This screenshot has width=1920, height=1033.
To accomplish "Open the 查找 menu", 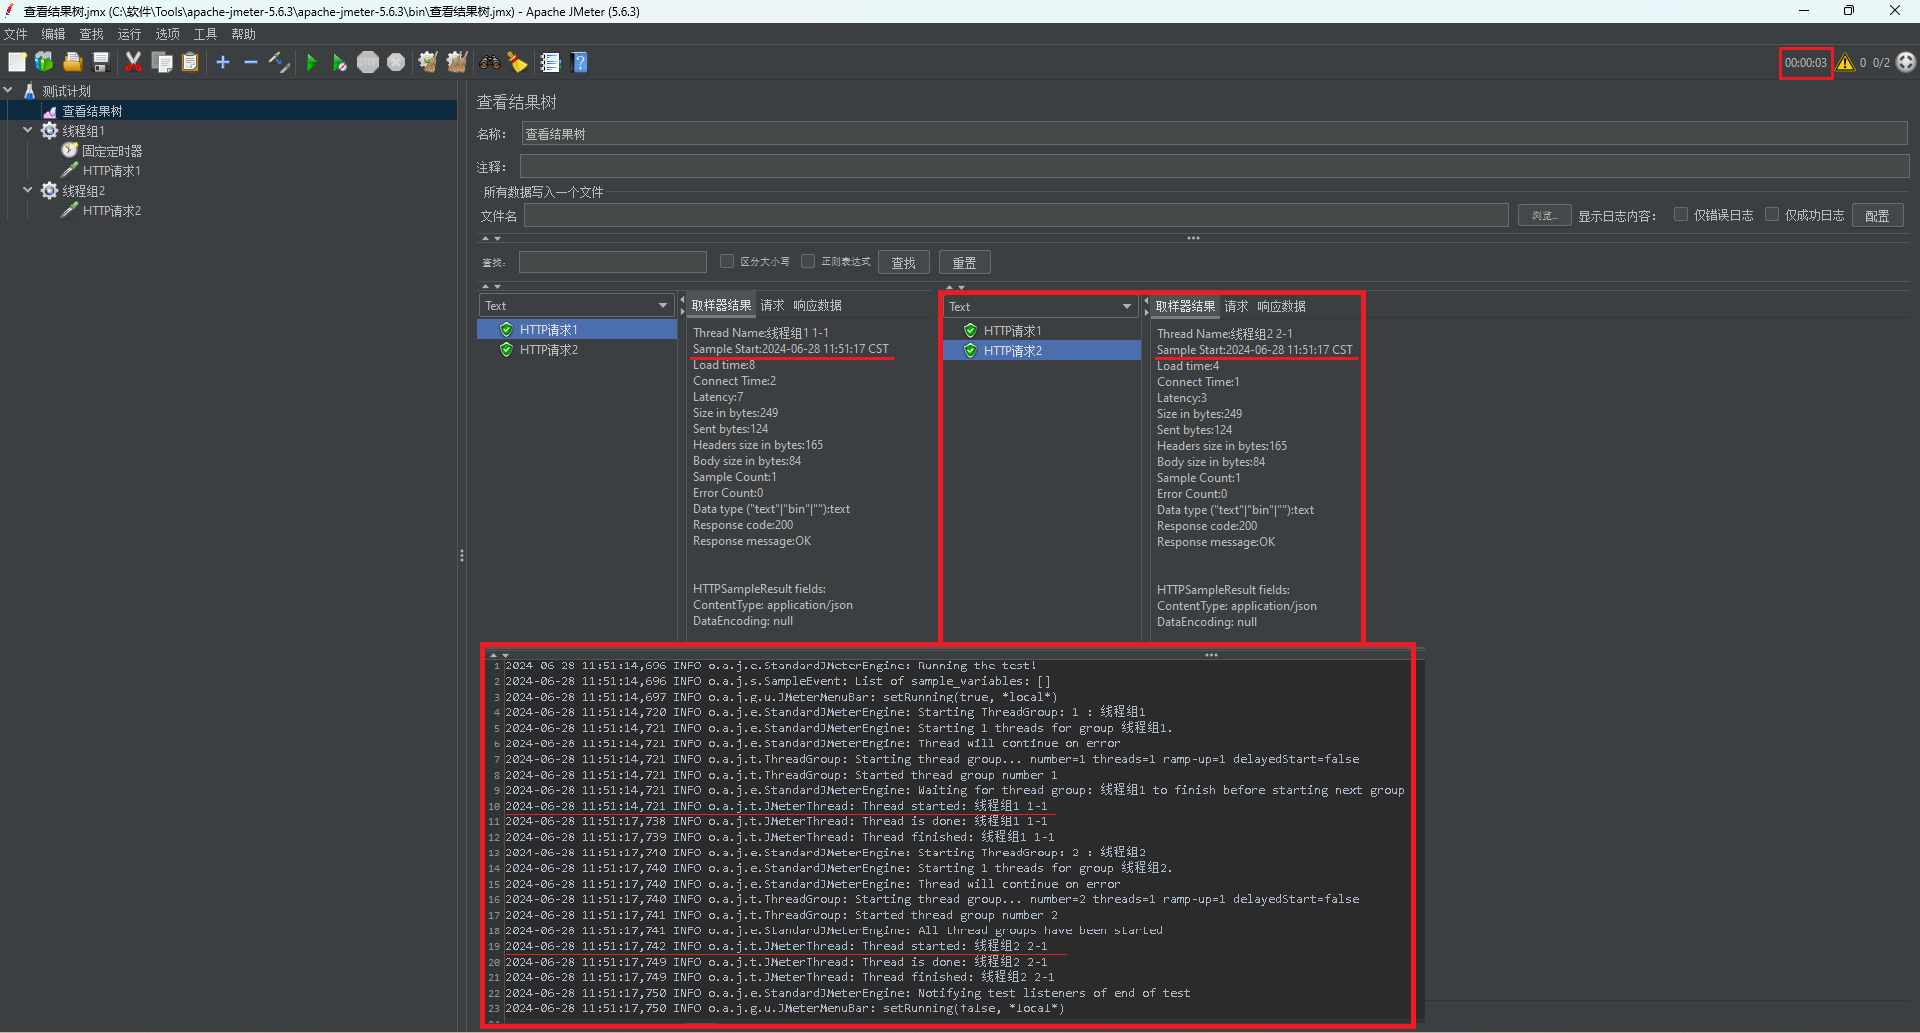I will 91,34.
